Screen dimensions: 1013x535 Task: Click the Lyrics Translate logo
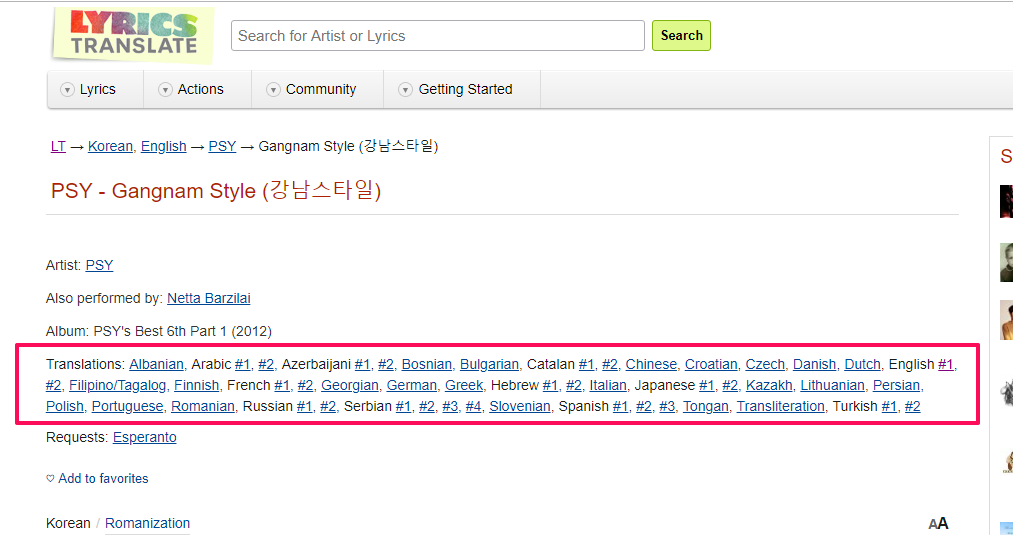coord(131,34)
